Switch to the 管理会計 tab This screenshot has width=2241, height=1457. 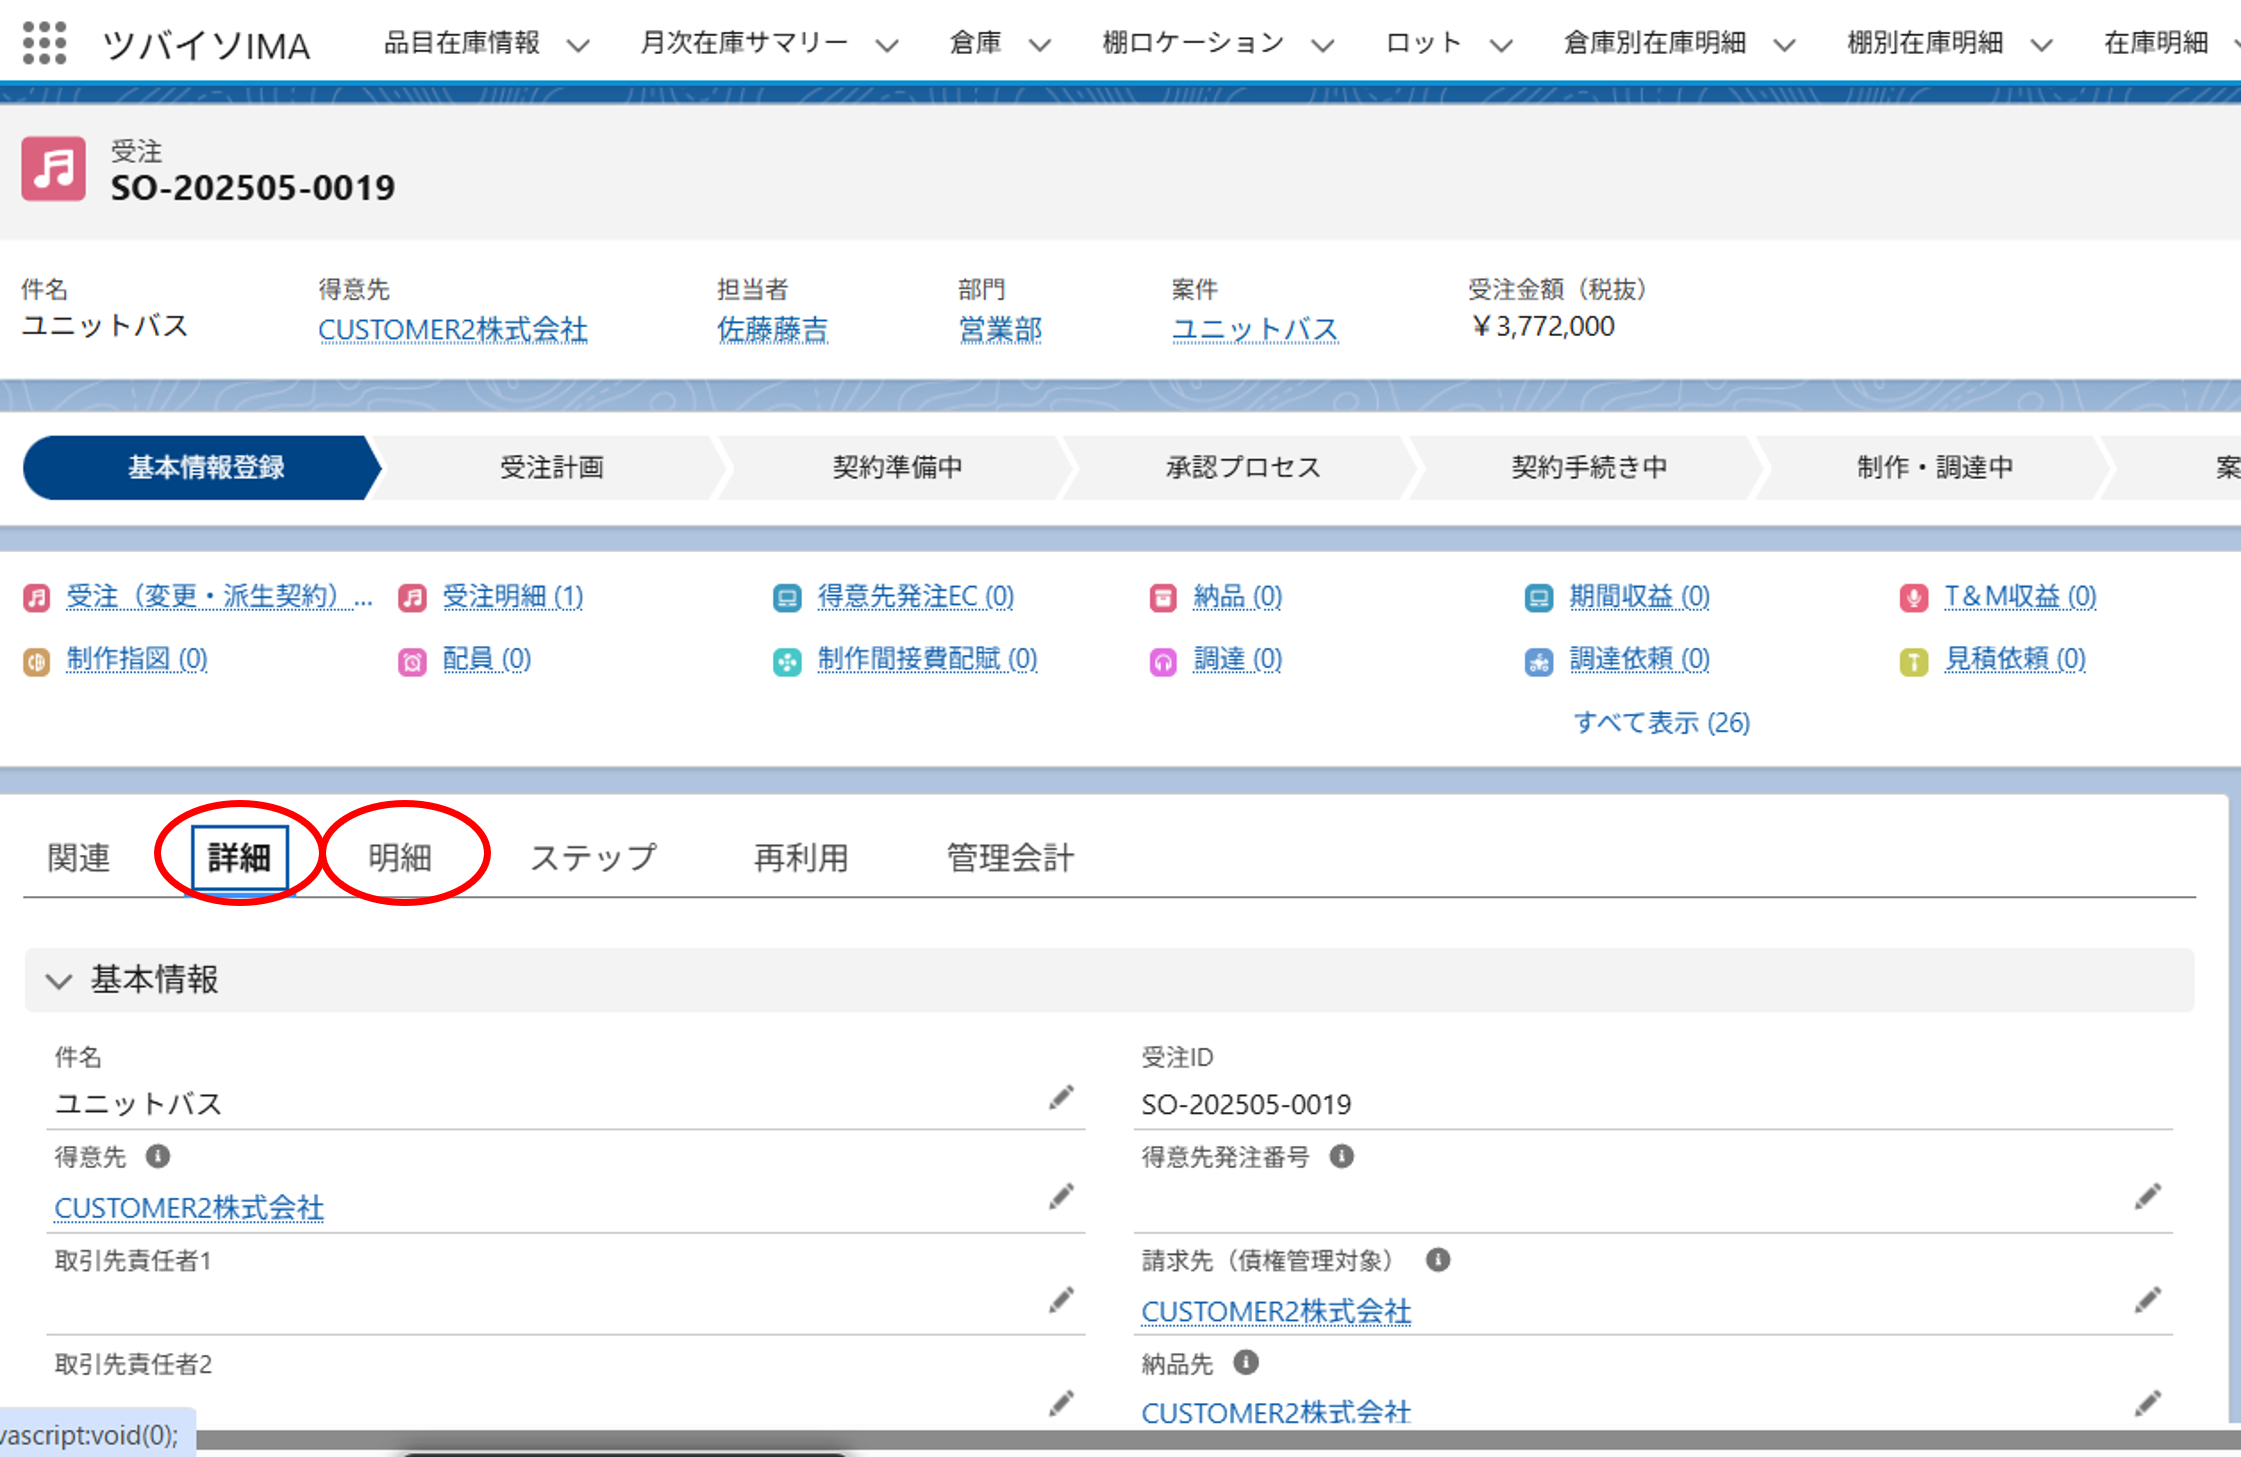[x=1010, y=857]
